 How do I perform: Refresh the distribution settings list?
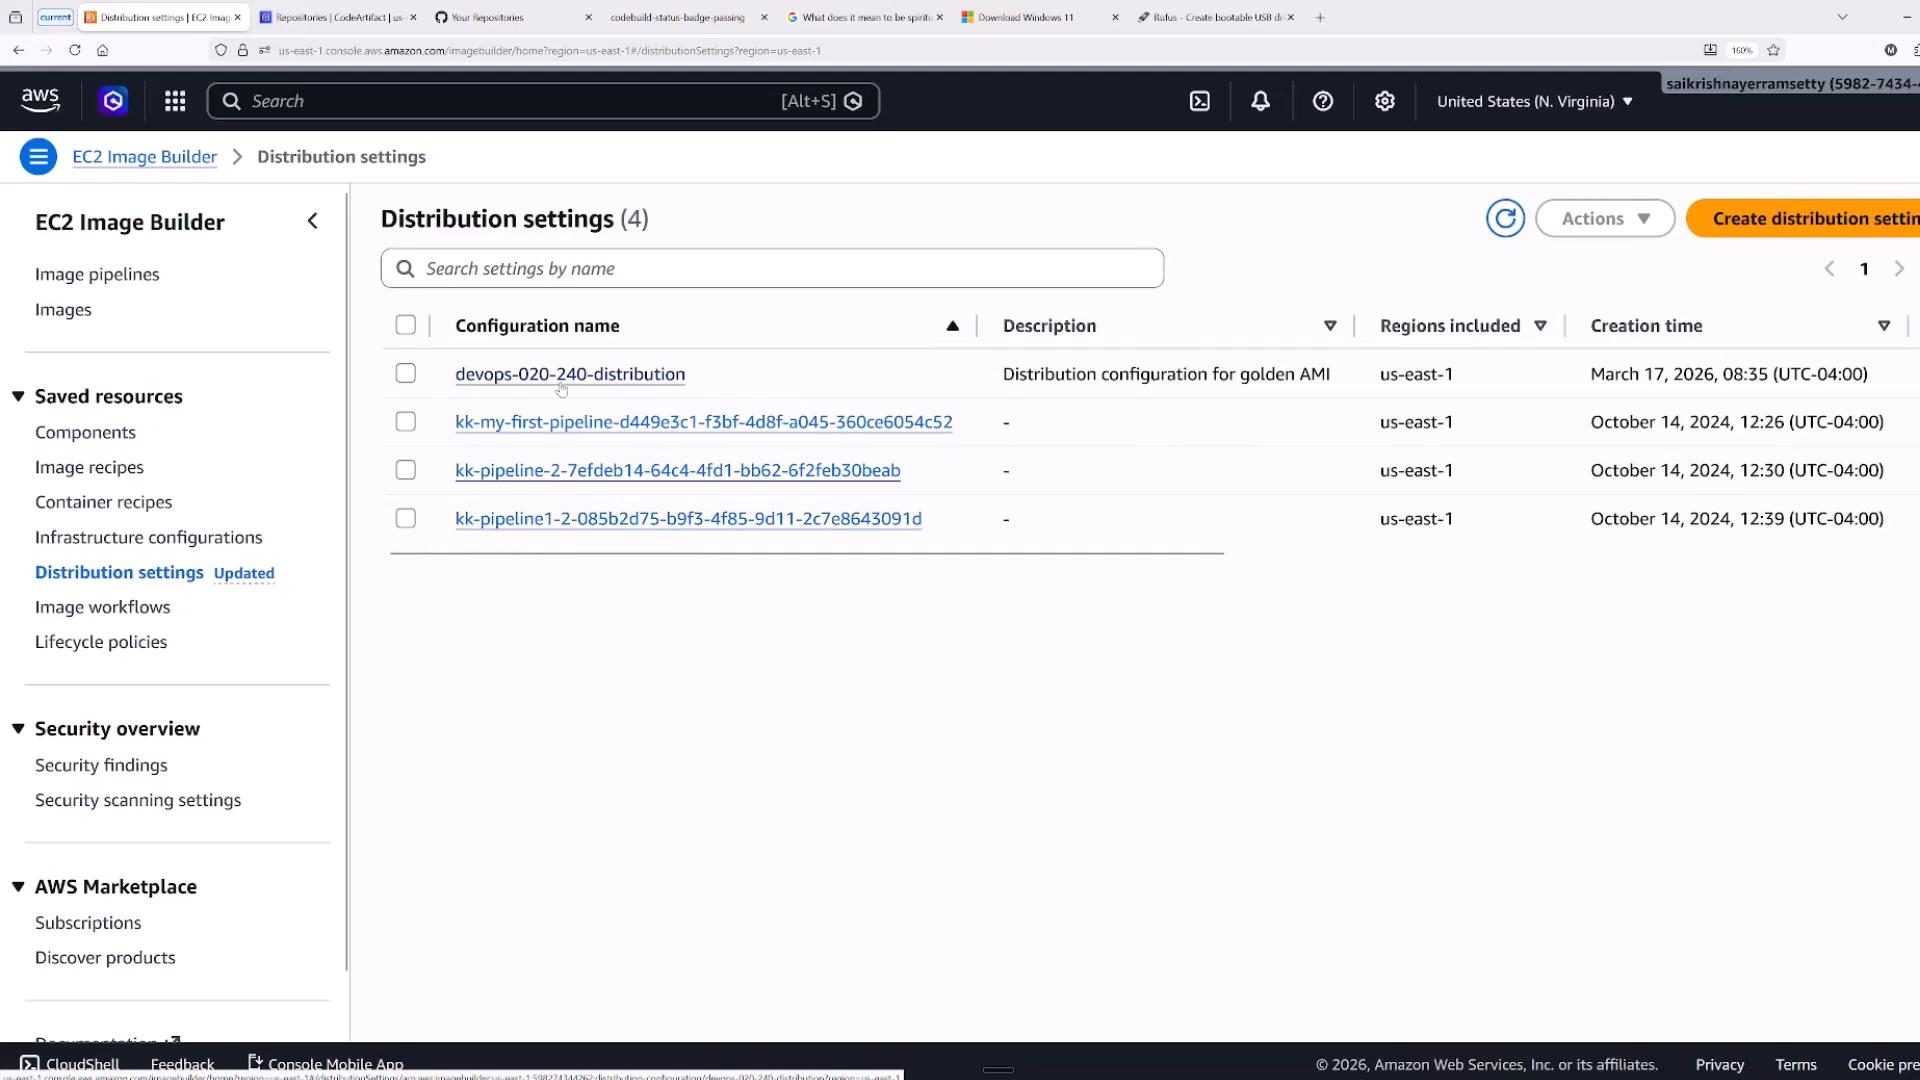[x=1505, y=218]
